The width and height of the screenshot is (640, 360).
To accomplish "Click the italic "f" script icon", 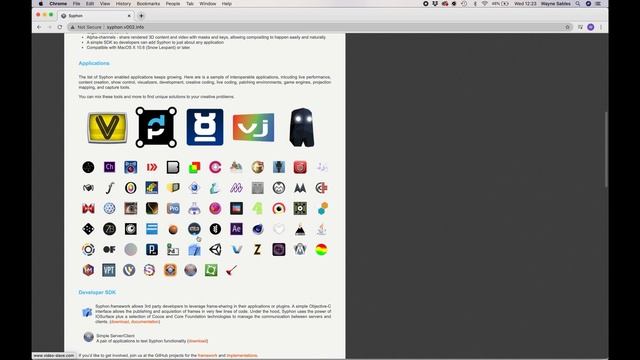I will [109, 188].
